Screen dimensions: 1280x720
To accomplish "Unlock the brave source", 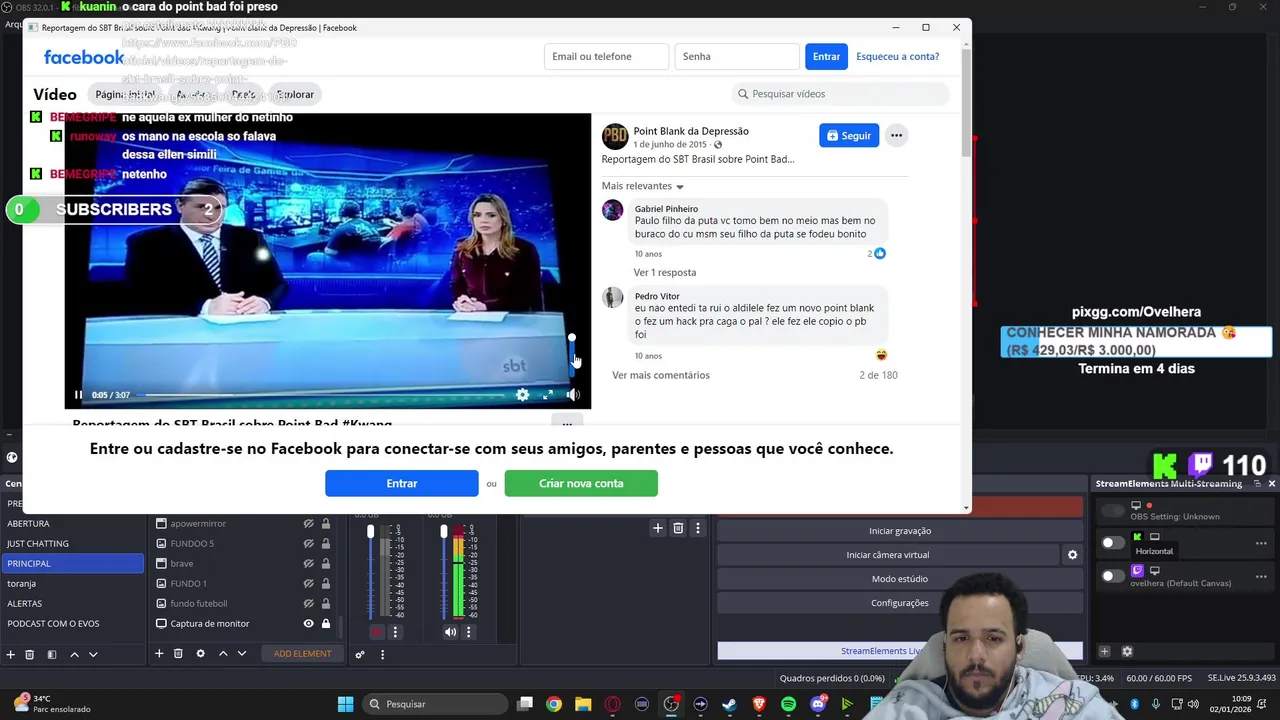I will pos(325,563).
